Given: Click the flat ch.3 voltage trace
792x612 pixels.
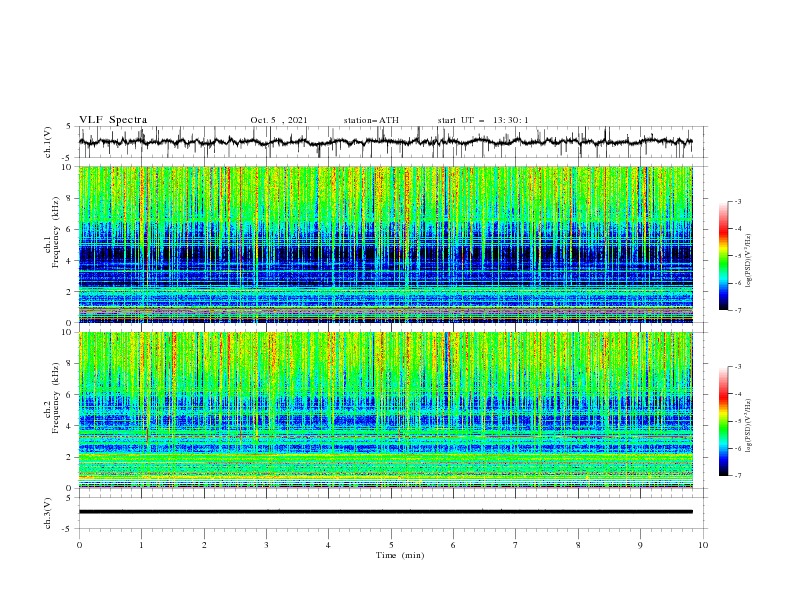Looking at the screenshot, I should 385,512.
